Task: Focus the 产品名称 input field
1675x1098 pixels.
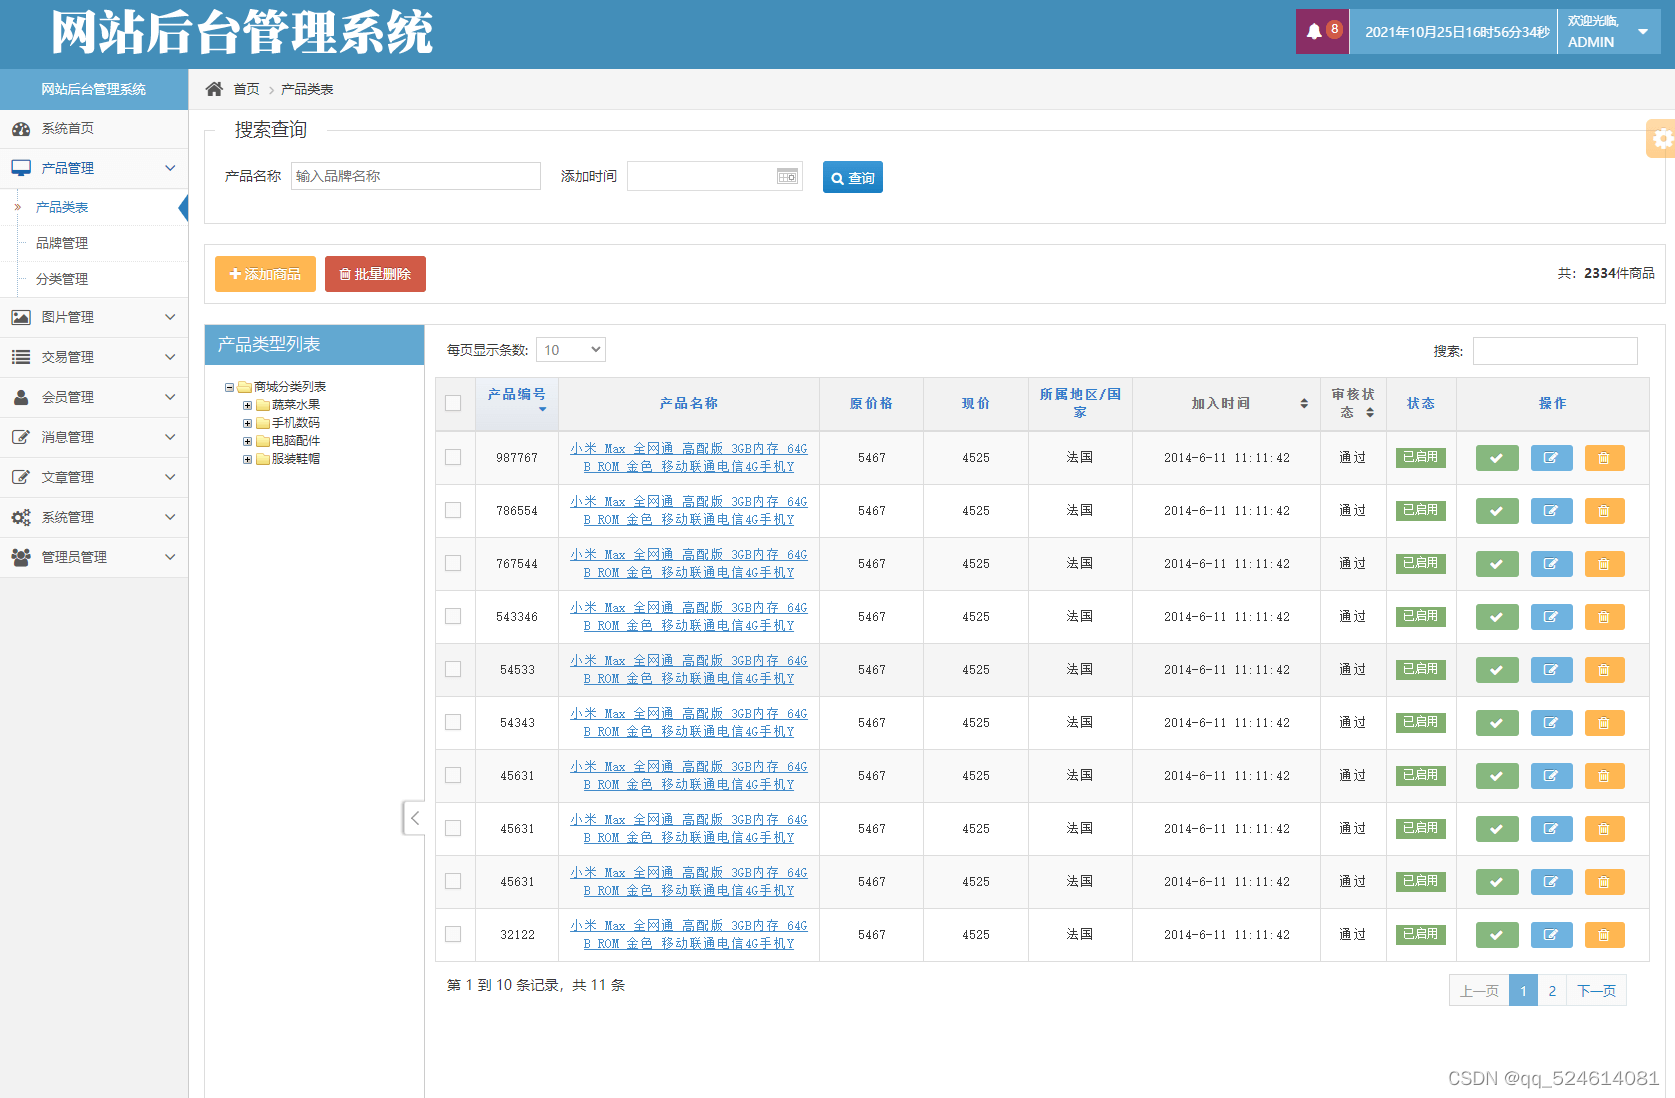Action: 416,176
